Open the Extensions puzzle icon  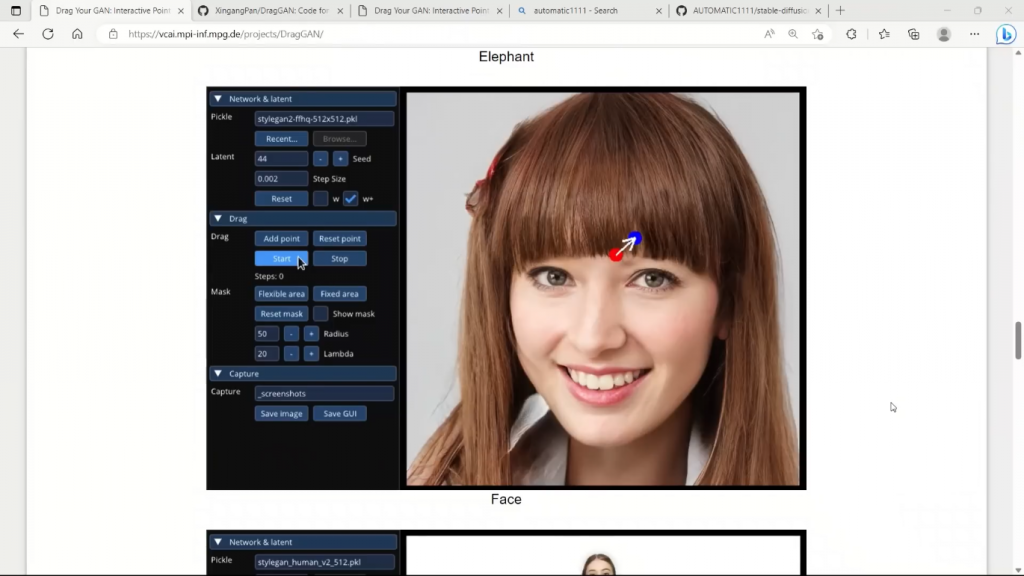(851, 34)
